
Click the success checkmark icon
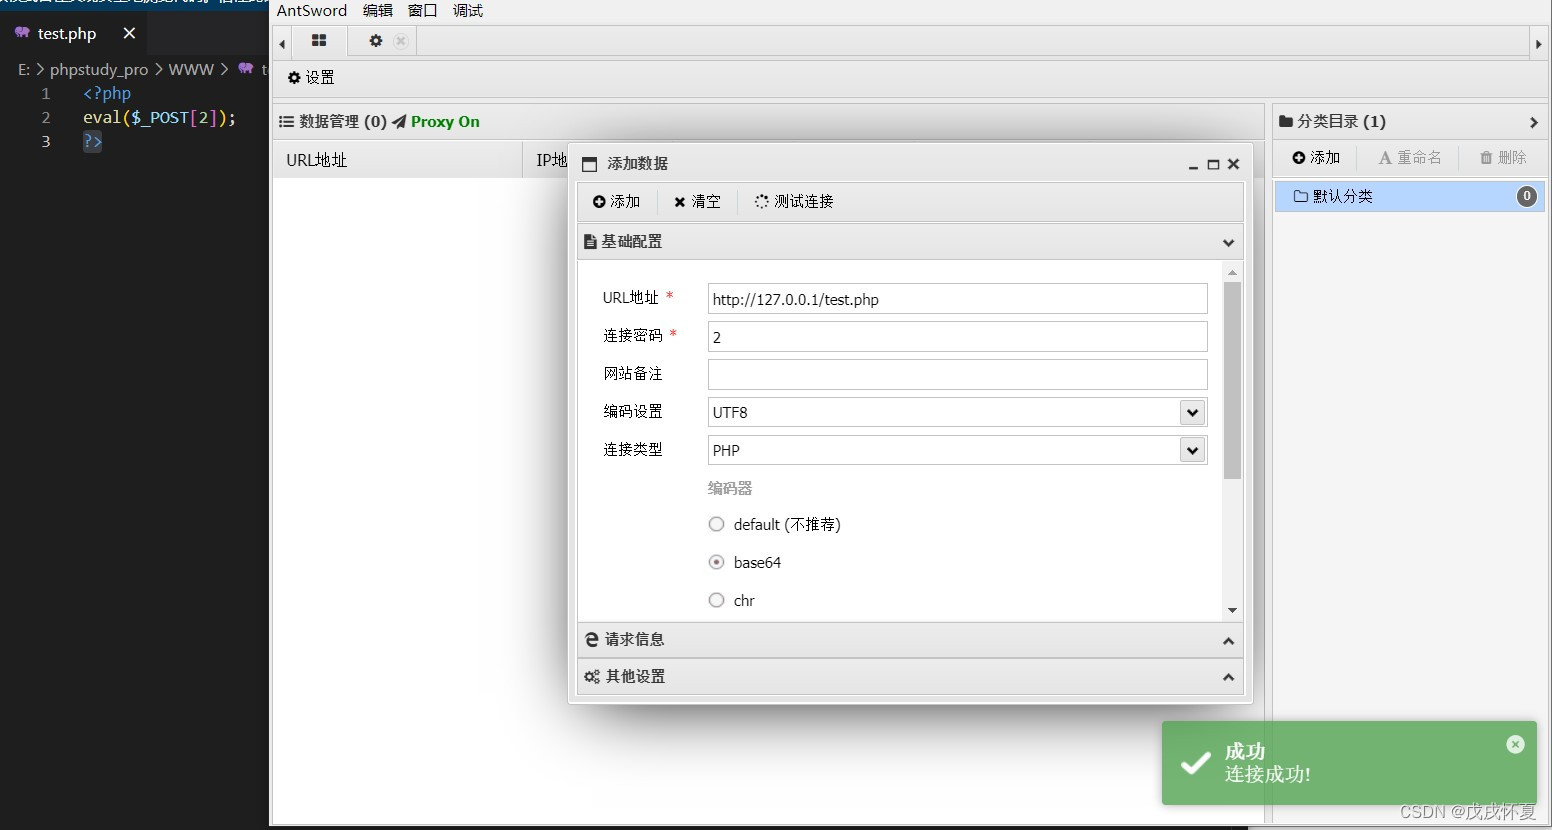1195,764
